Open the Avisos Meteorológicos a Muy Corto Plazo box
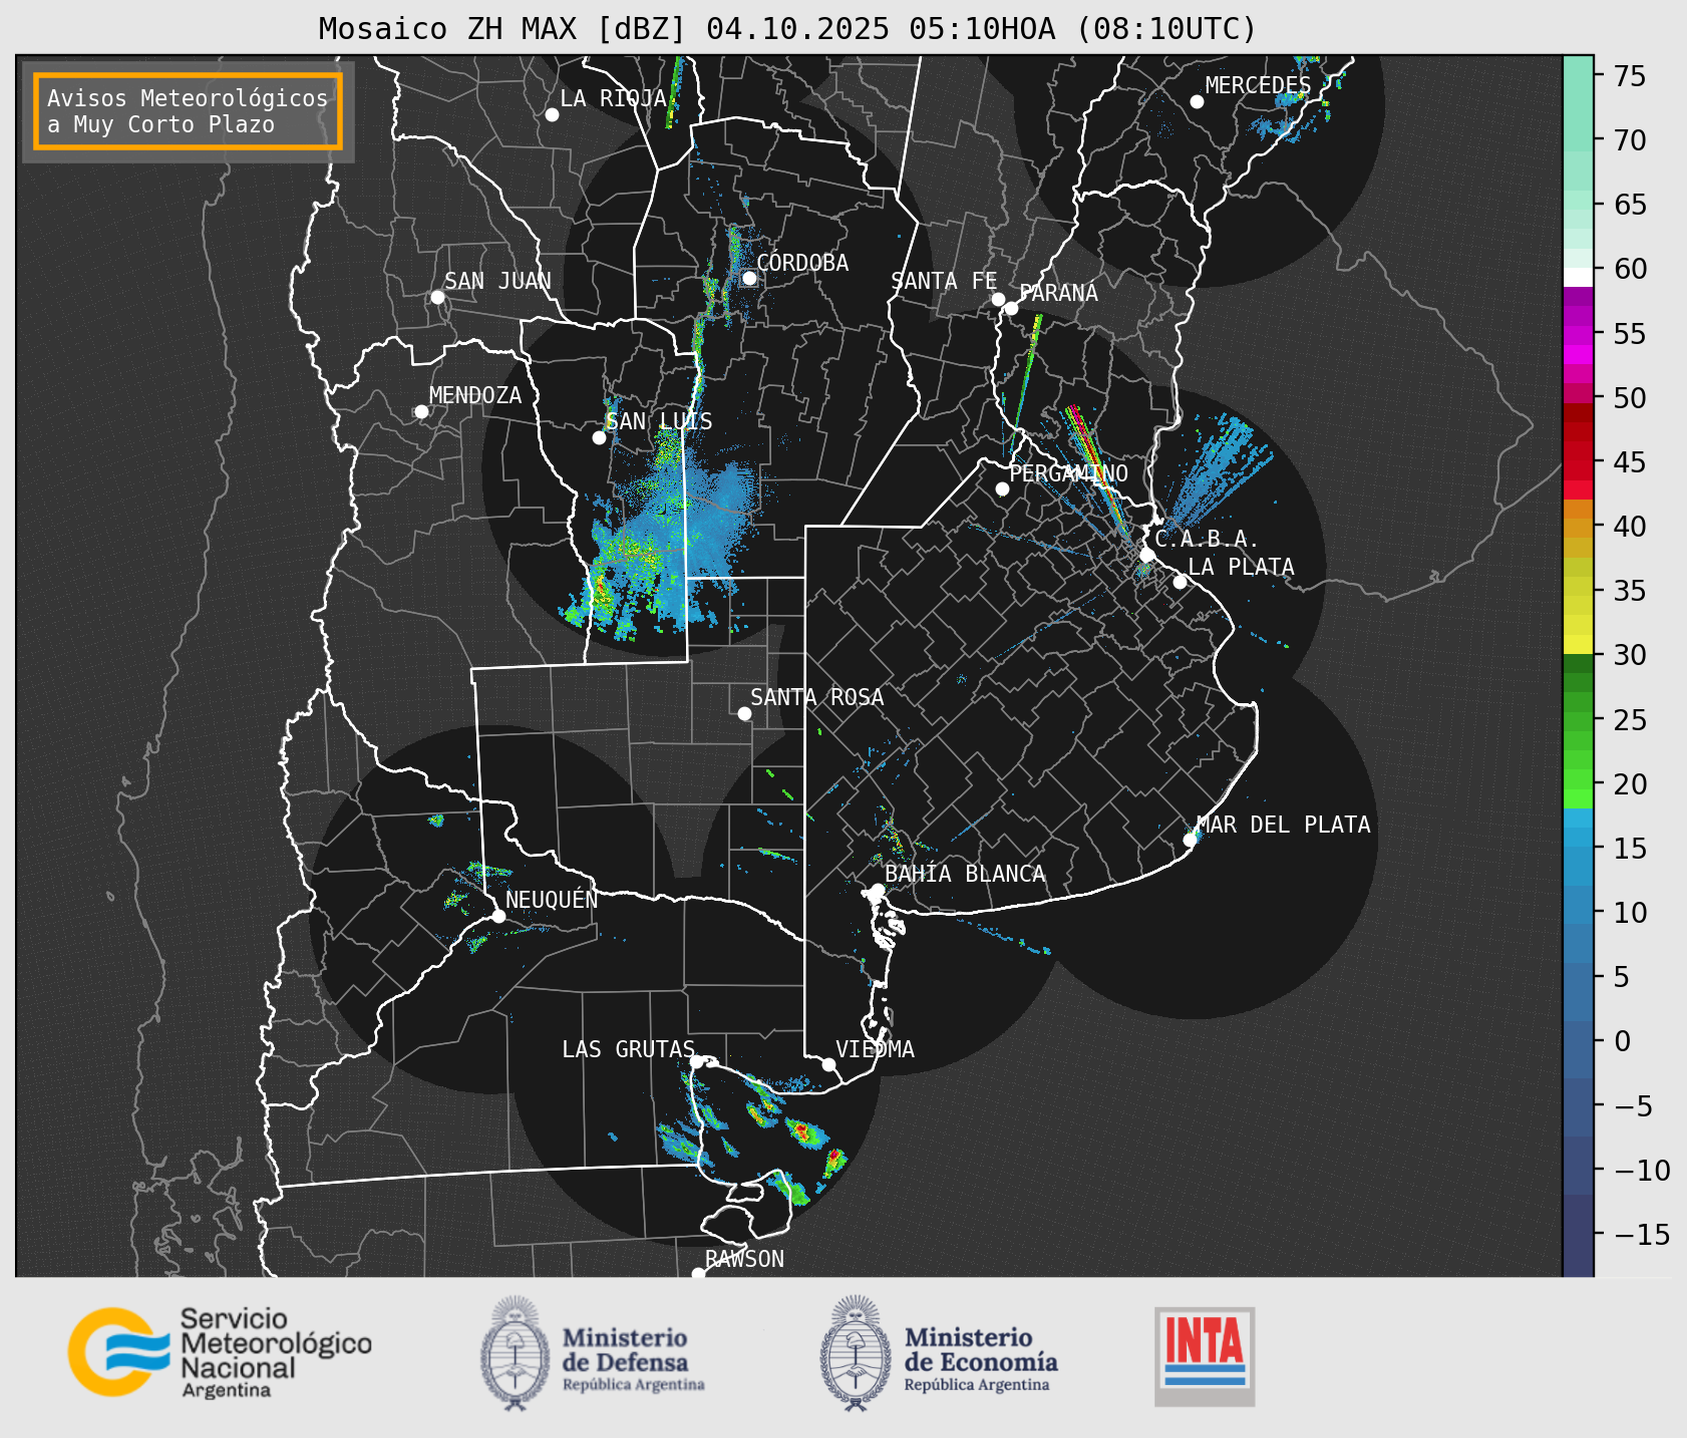Screen dimensions: 1687x1438 [x=188, y=111]
